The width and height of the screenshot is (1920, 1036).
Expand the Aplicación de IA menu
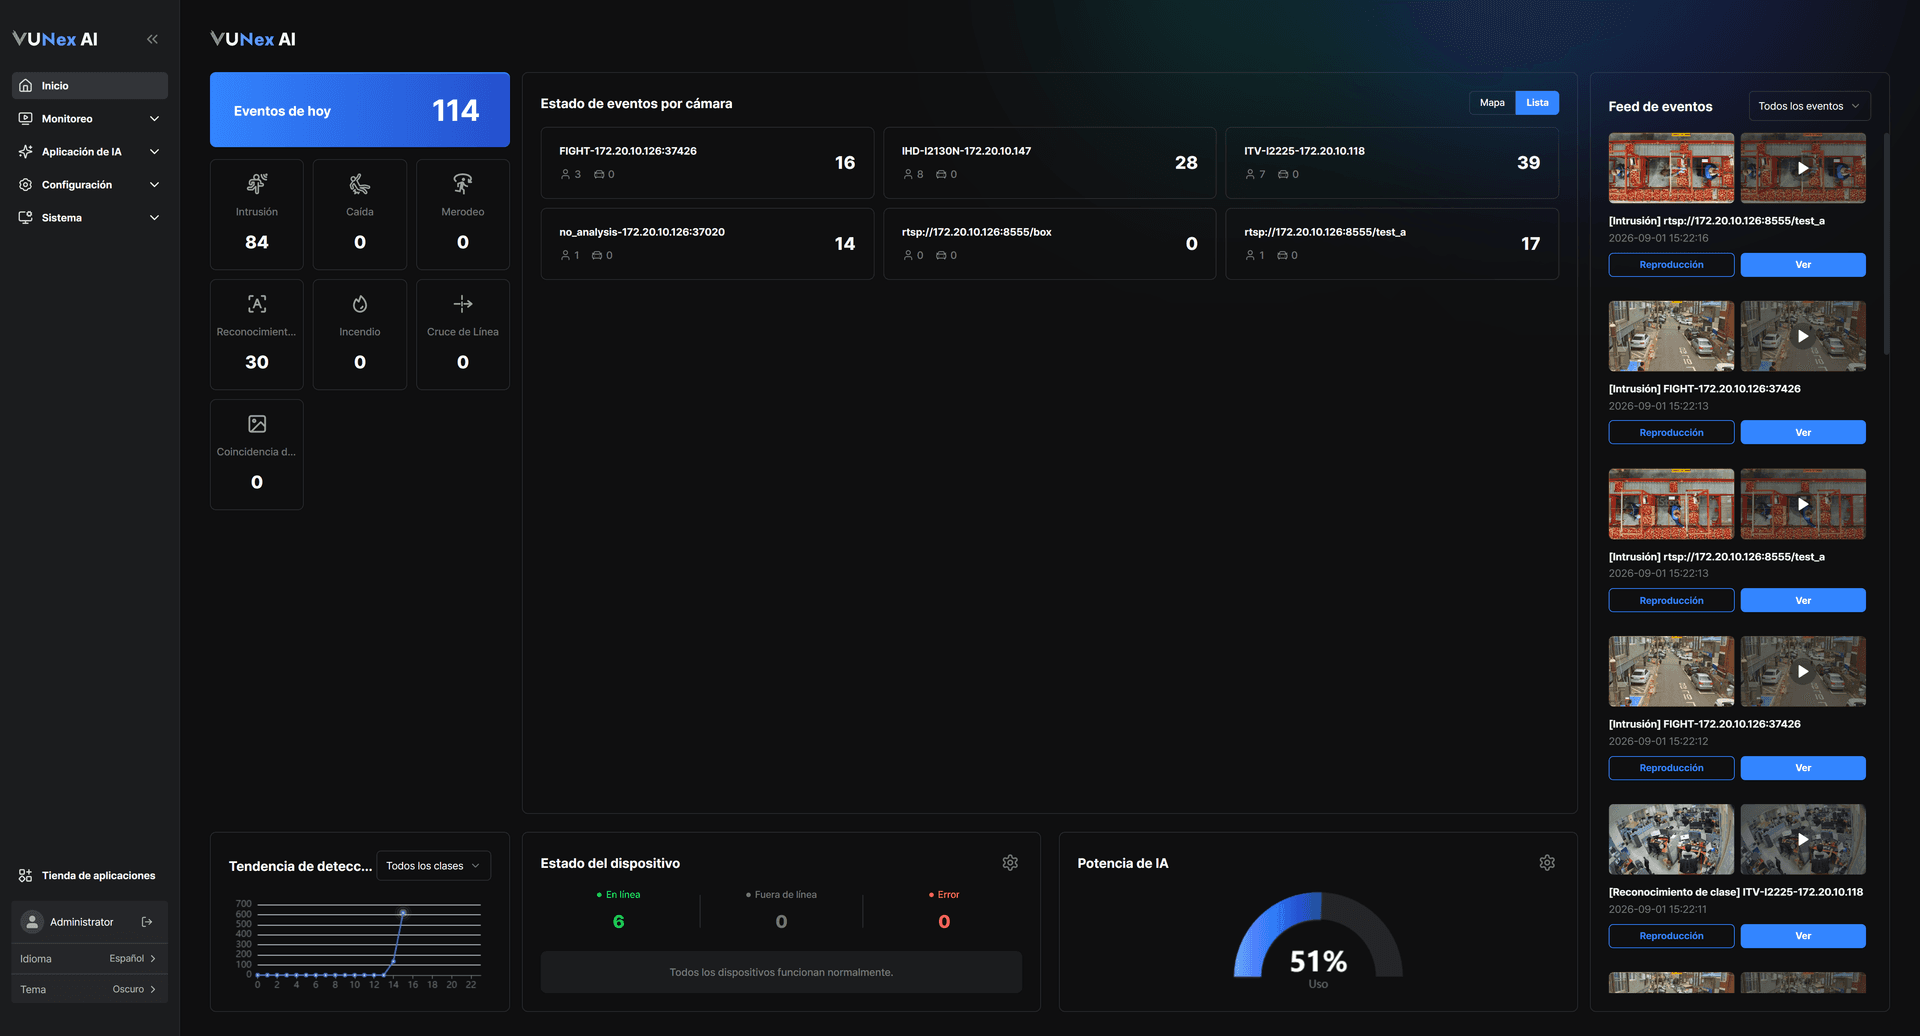coord(154,152)
